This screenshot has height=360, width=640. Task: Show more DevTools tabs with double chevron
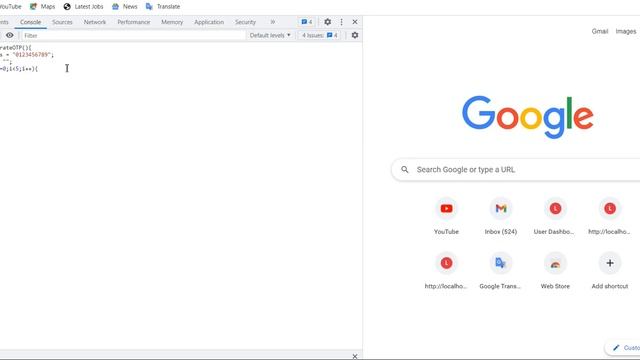(x=273, y=22)
